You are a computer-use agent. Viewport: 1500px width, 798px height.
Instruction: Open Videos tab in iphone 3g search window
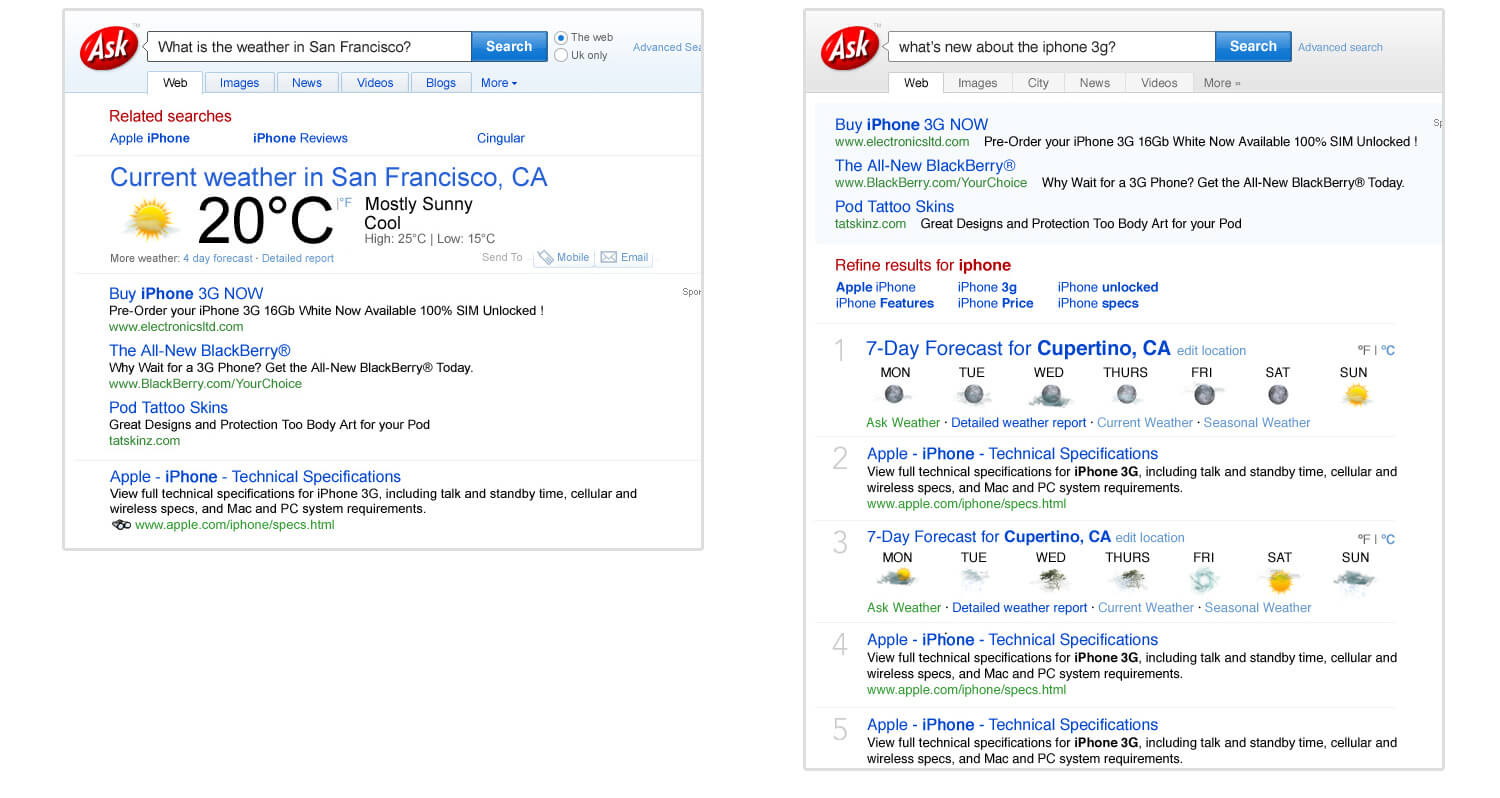pyautogui.click(x=1159, y=83)
